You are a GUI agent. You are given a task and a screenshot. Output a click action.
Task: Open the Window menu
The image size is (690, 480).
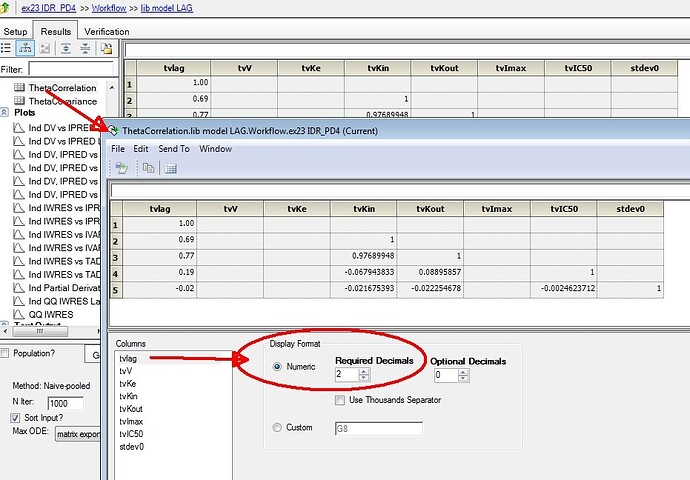click(x=216, y=149)
